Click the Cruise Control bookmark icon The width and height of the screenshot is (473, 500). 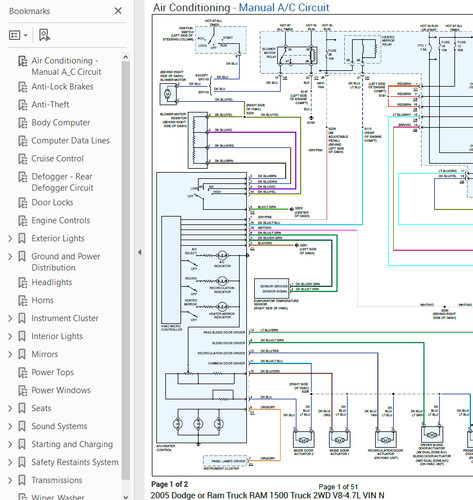click(23, 159)
